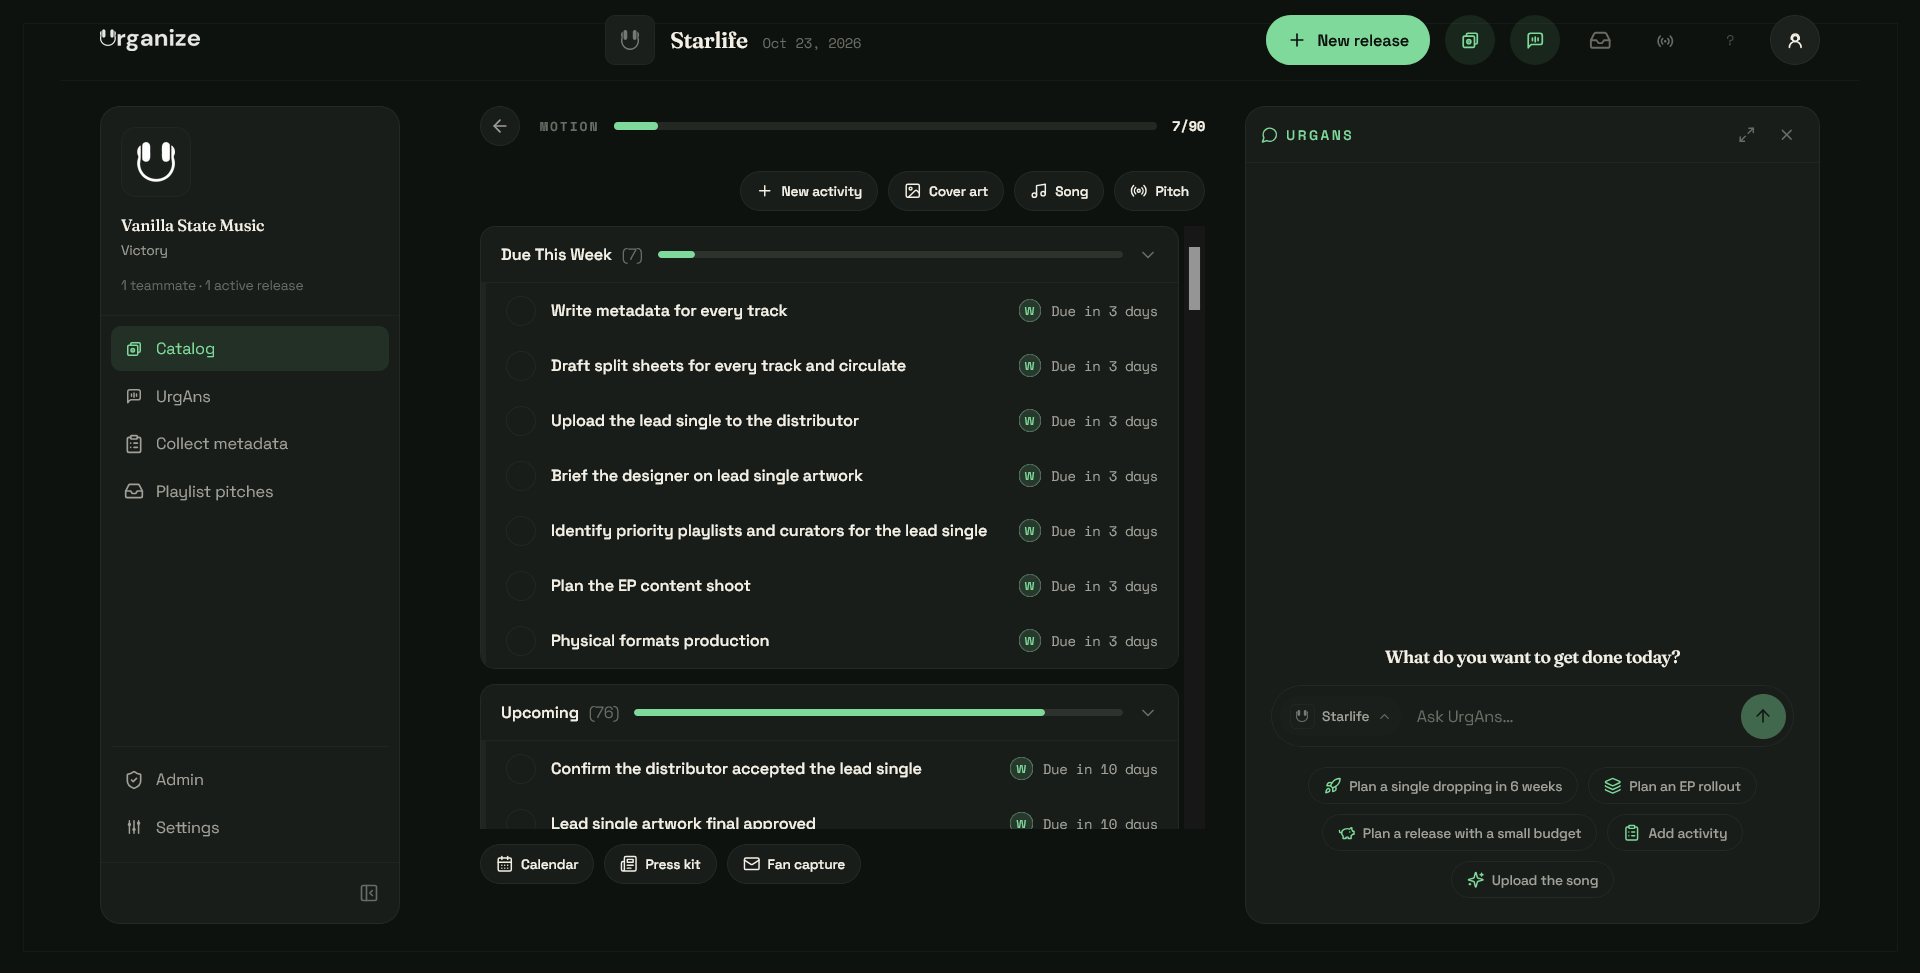The image size is (1920, 973).
Task: Click the Due This Week progress bar
Action: pos(890,255)
